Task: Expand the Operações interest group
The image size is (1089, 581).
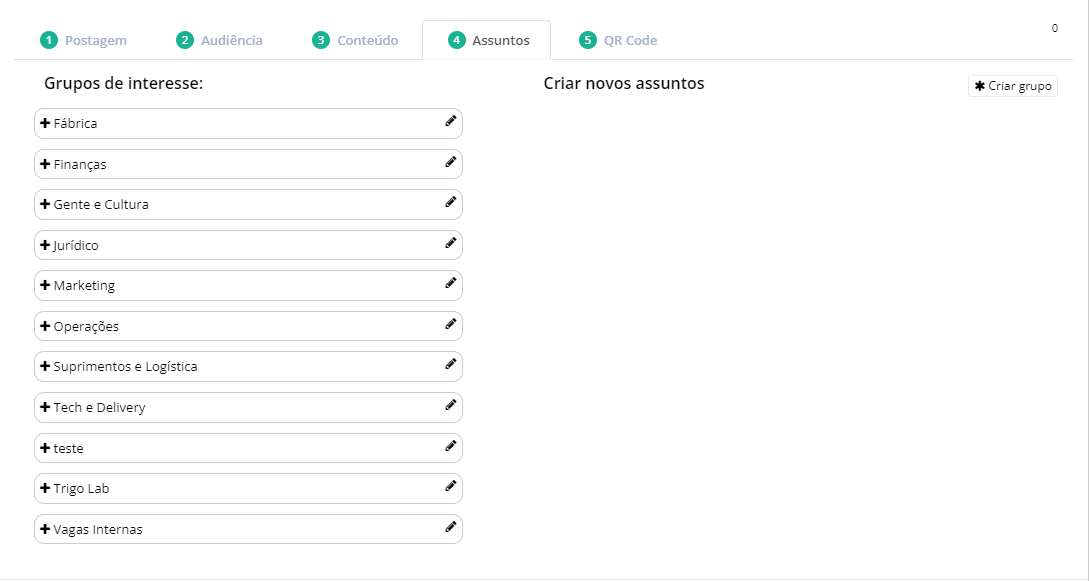Action: 45,326
